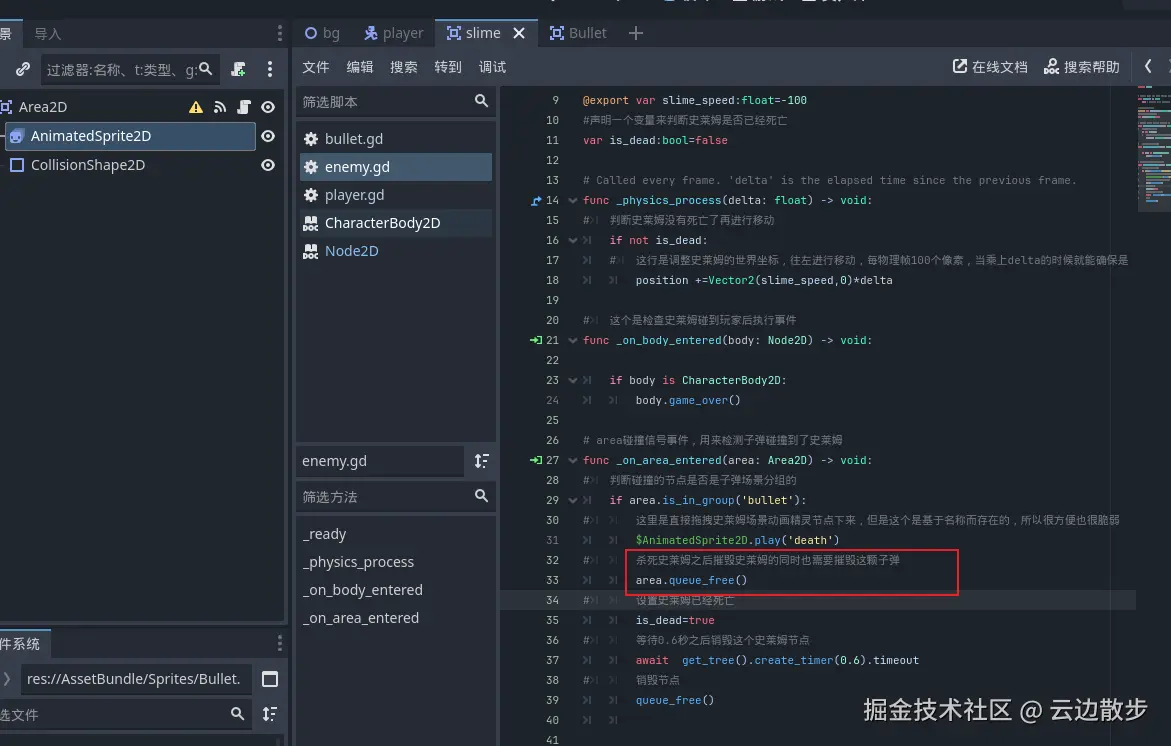Click the signals icon on Area2D node

(220, 107)
